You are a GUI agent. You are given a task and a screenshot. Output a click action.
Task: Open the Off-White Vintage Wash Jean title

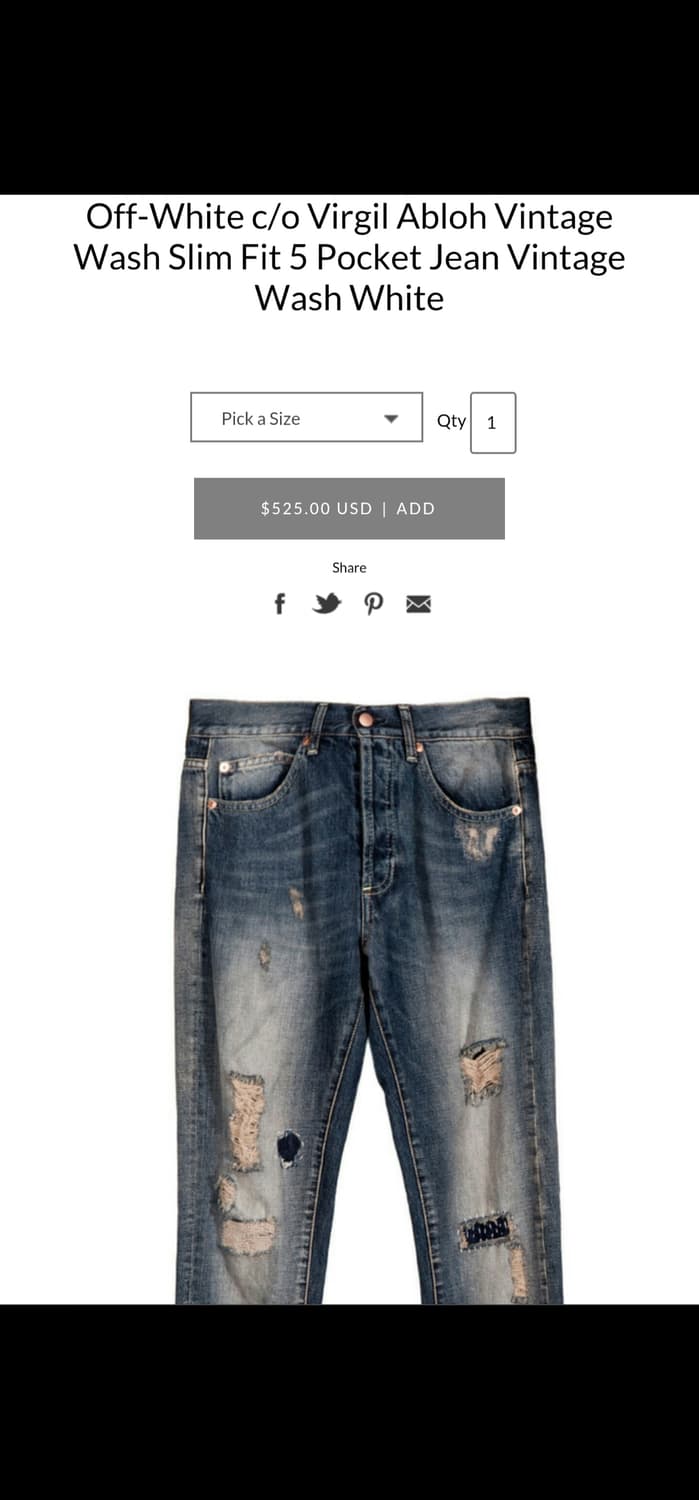point(349,257)
